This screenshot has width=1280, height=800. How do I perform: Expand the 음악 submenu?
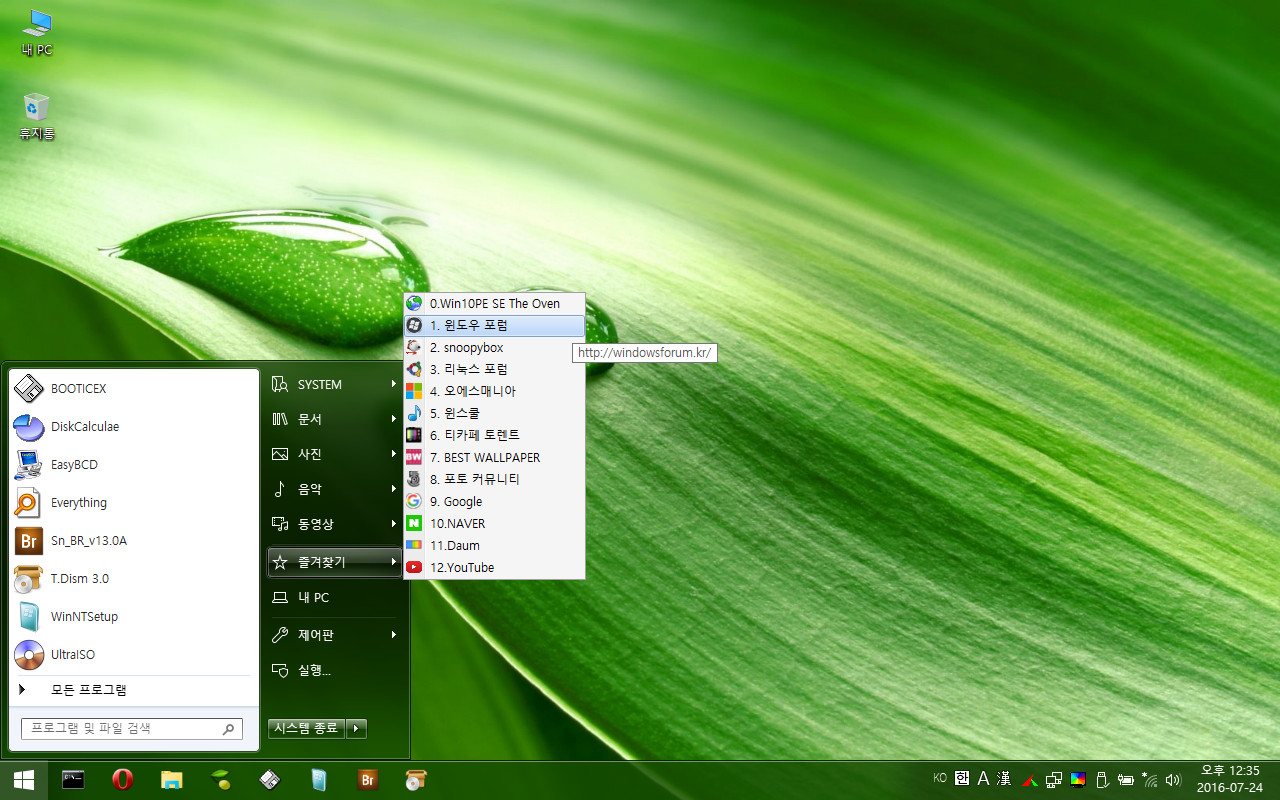(x=335, y=489)
